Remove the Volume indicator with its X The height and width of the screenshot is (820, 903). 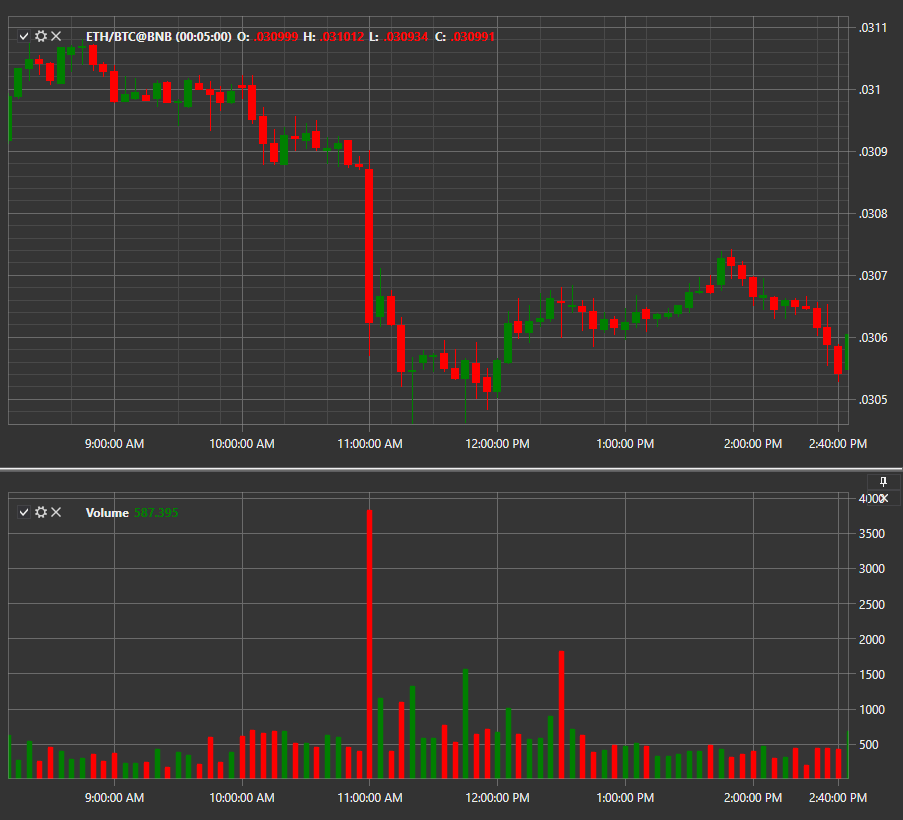tap(56, 512)
